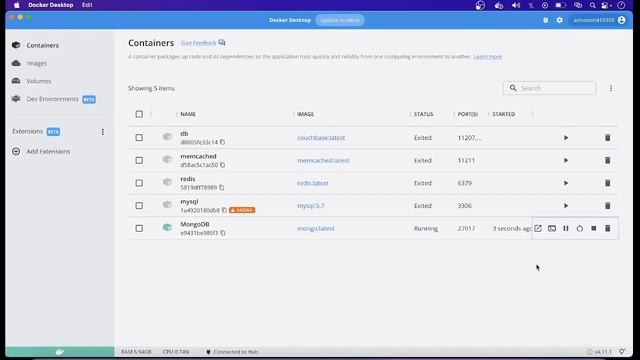Click MongoDB container name
The height and width of the screenshot is (360, 640).
[195, 224]
